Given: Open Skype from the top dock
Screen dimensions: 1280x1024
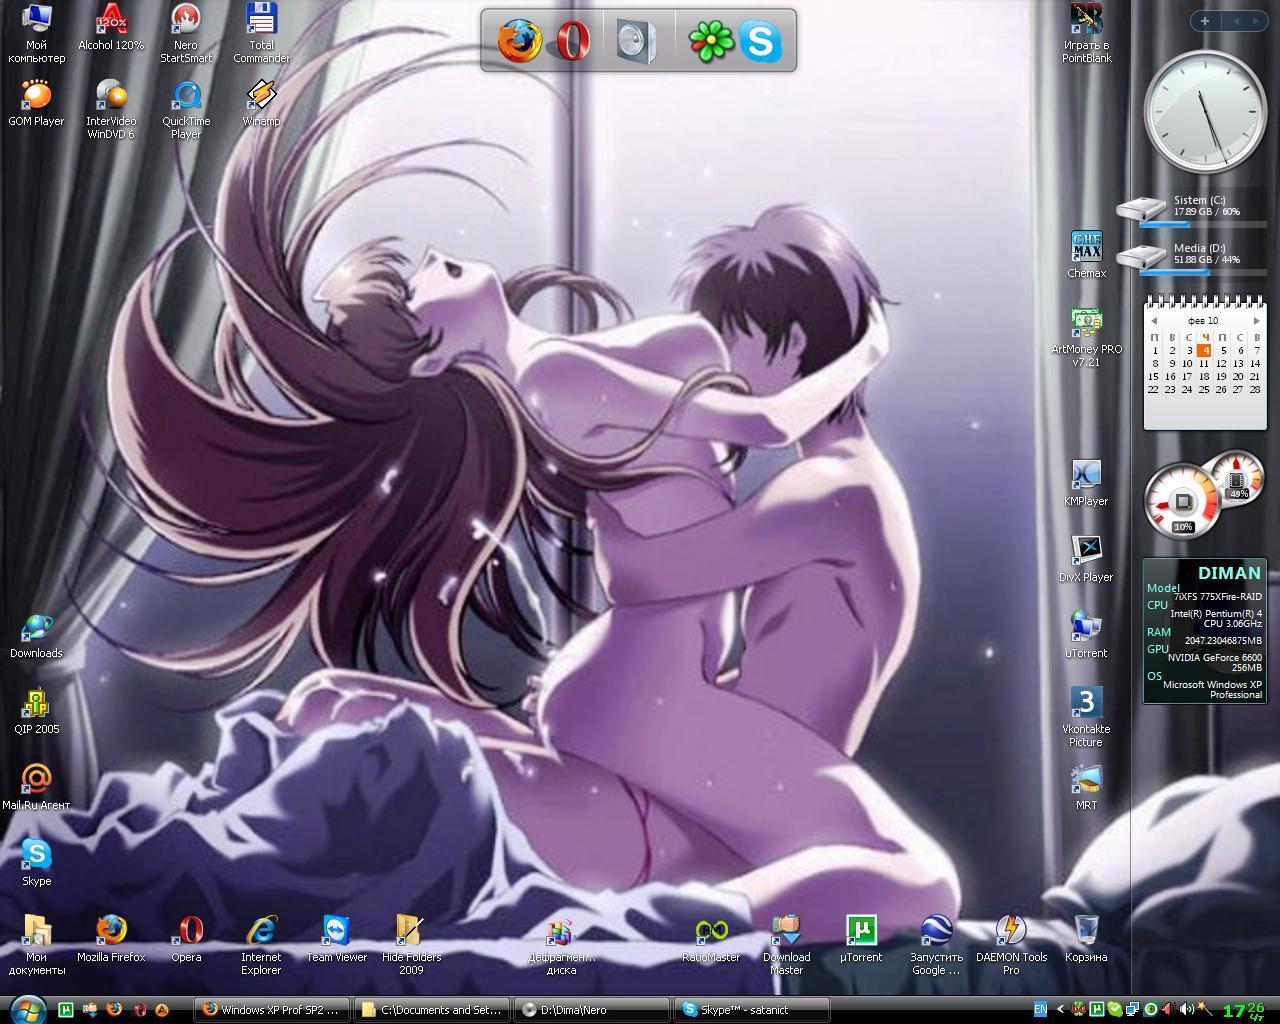Looking at the screenshot, I should pyautogui.click(x=760, y=41).
